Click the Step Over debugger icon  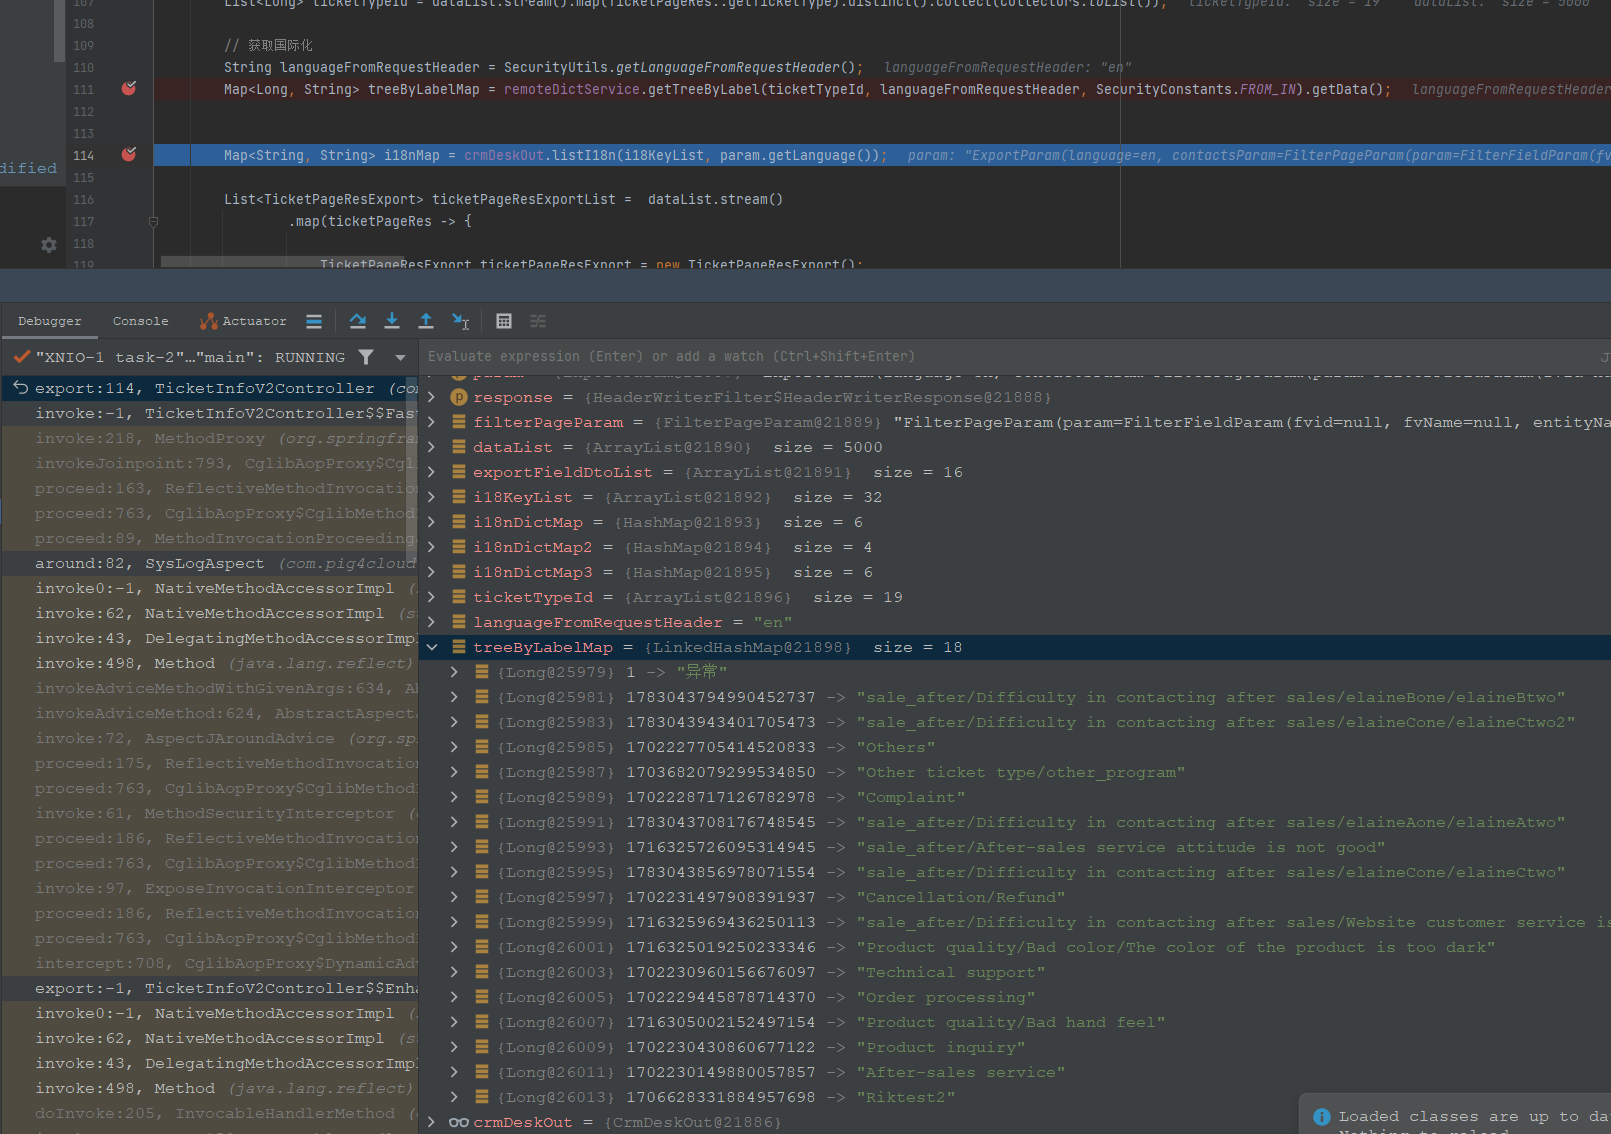[357, 321]
